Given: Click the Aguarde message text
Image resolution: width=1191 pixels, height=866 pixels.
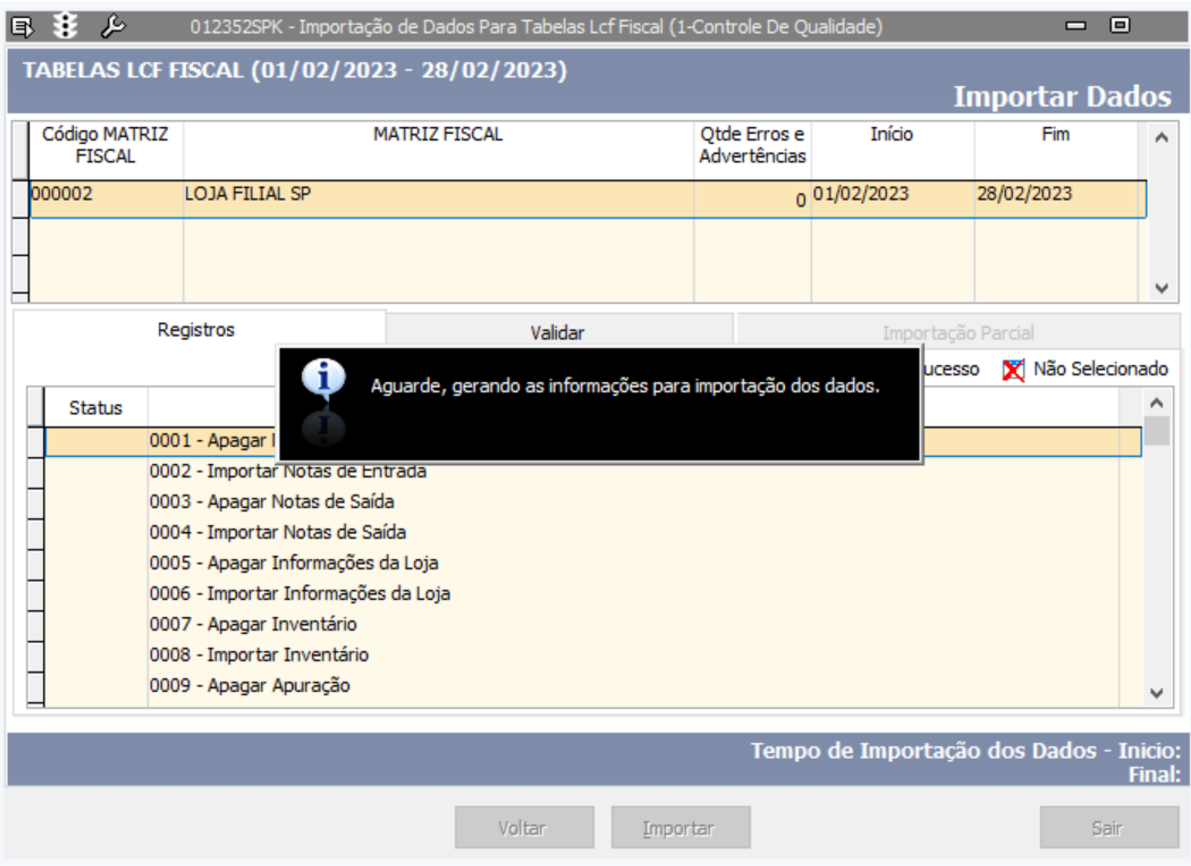Looking at the screenshot, I should (625, 386).
